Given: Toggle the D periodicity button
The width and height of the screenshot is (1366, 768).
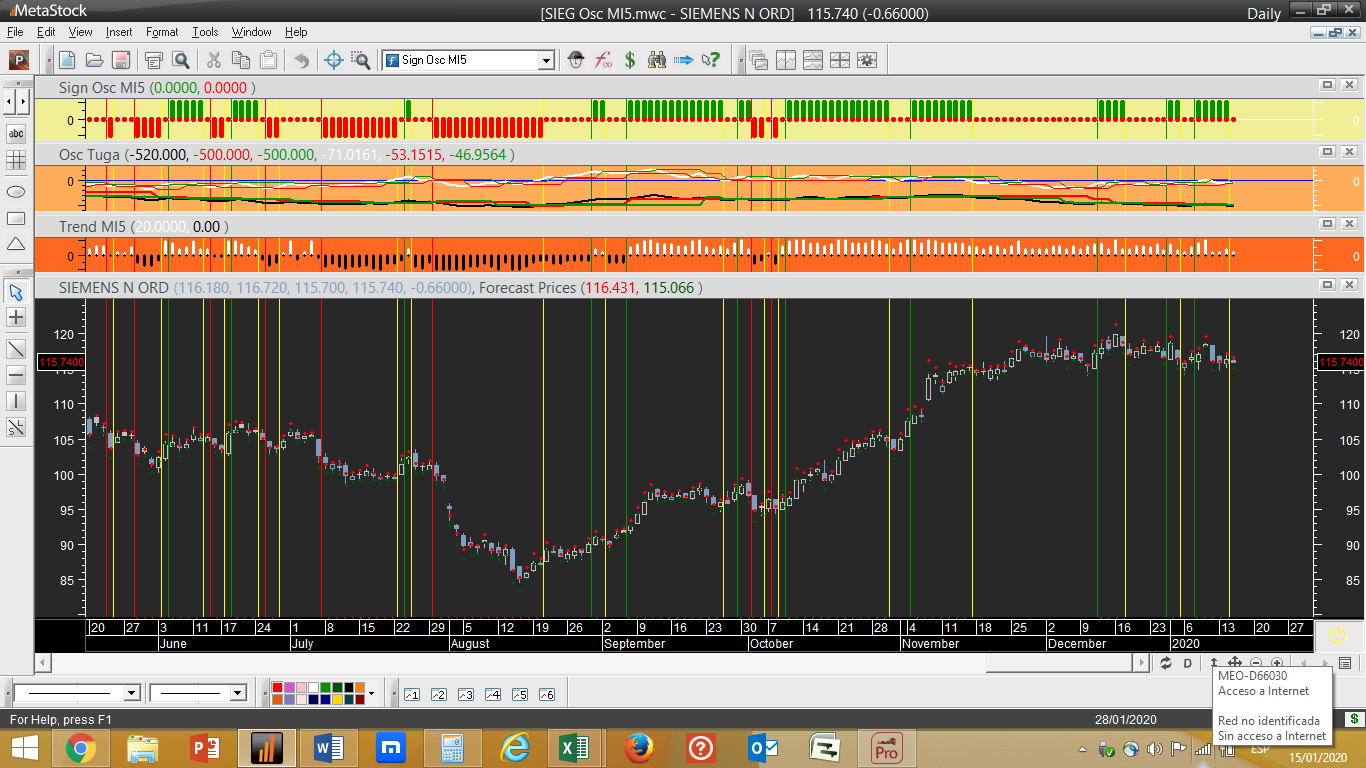Looking at the screenshot, I should 1188,663.
